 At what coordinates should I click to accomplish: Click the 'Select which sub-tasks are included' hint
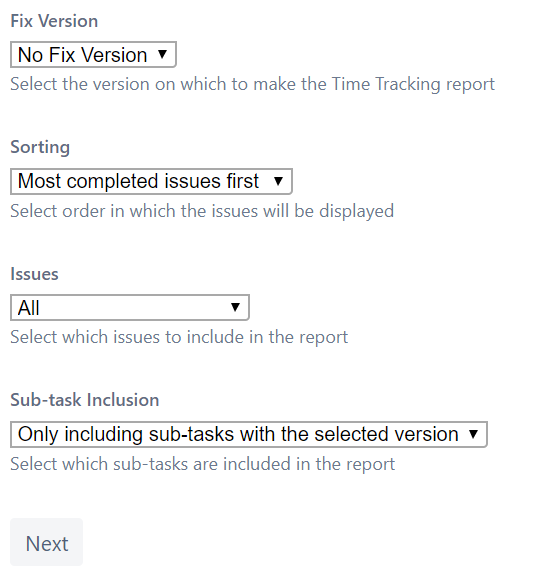click(x=202, y=464)
